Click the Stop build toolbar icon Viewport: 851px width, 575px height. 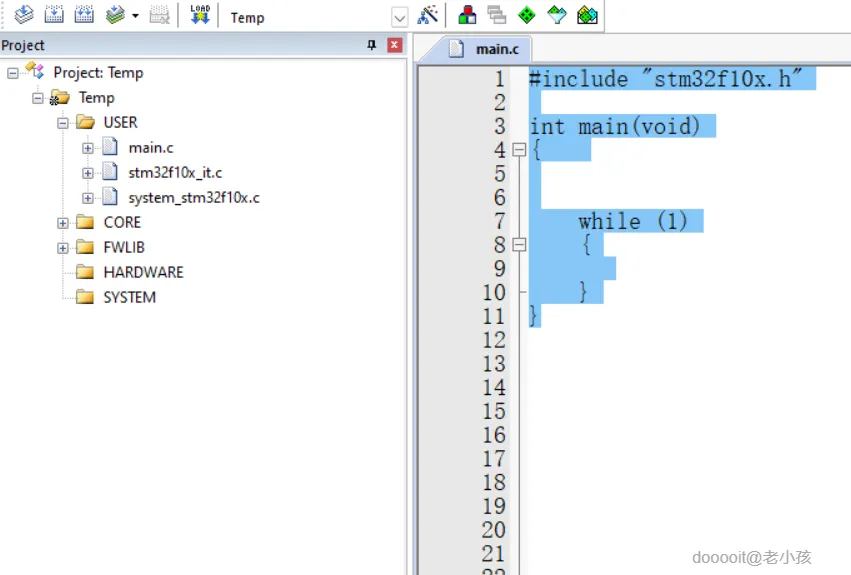[x=159, y=15]
